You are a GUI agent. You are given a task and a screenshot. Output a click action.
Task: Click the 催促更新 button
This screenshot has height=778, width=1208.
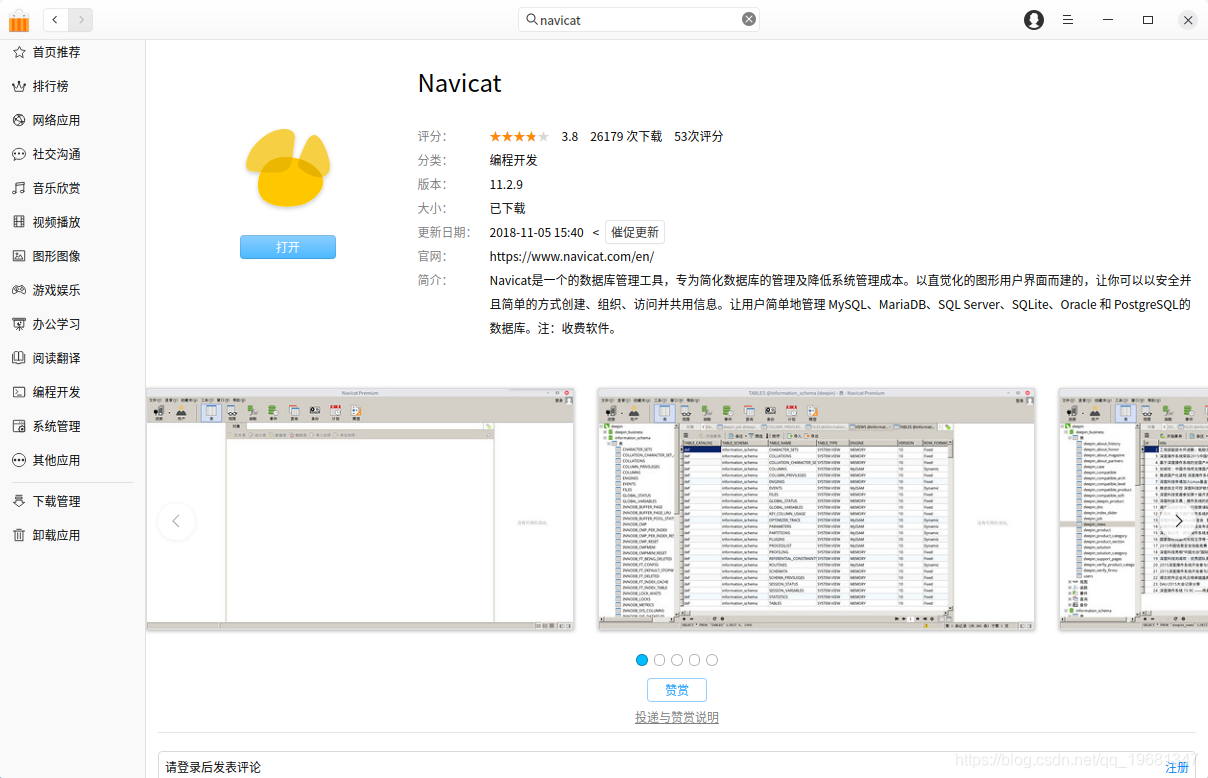(x=635, y=232)
